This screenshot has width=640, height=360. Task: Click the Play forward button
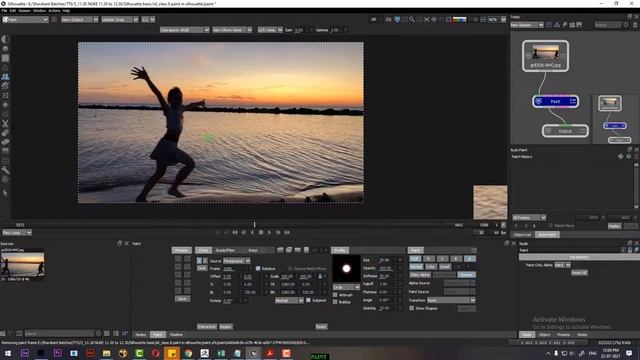point(269,232)
